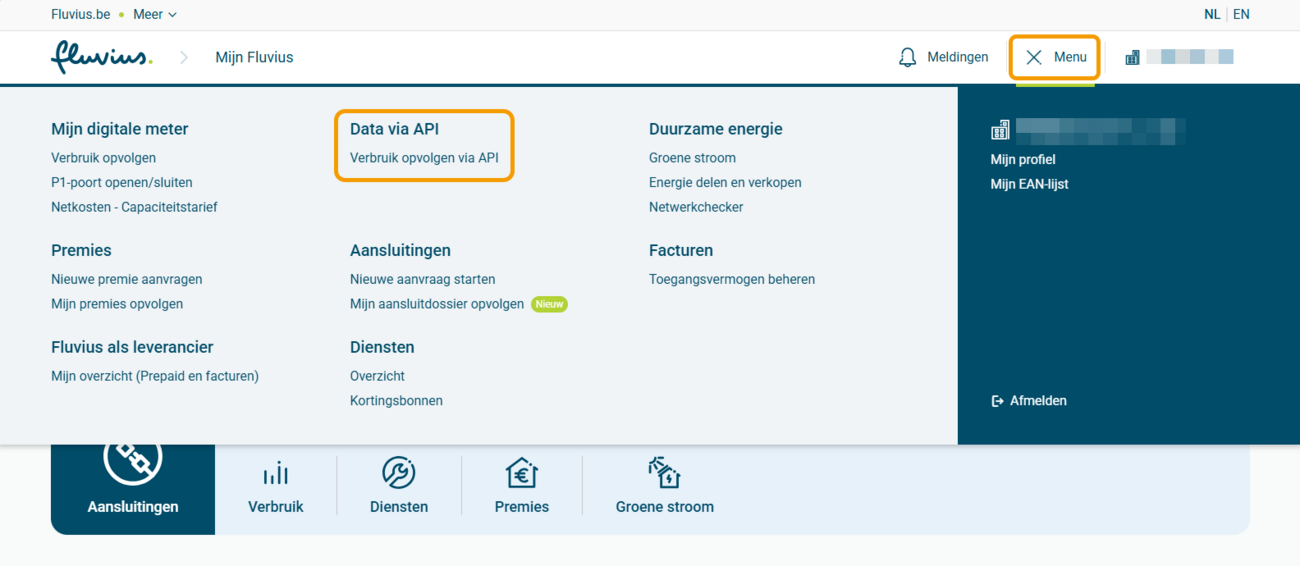
Task: Open P1-poort openen/sluiten
Action: 122,183
